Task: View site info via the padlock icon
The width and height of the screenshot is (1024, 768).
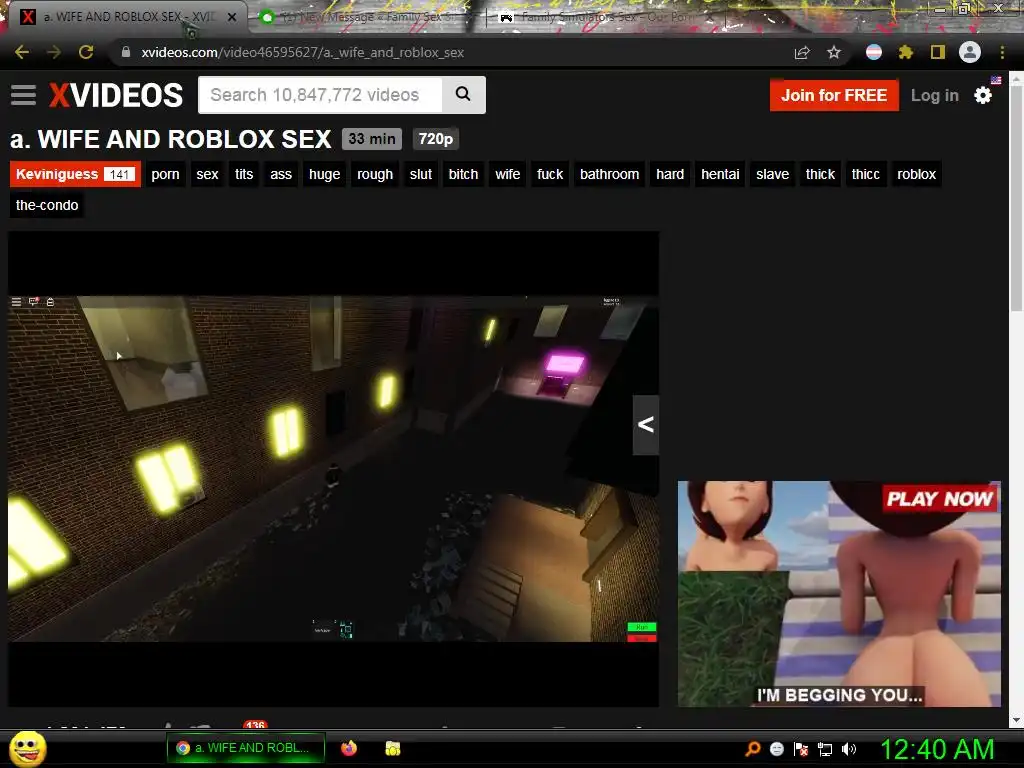Action: point(125,52)
